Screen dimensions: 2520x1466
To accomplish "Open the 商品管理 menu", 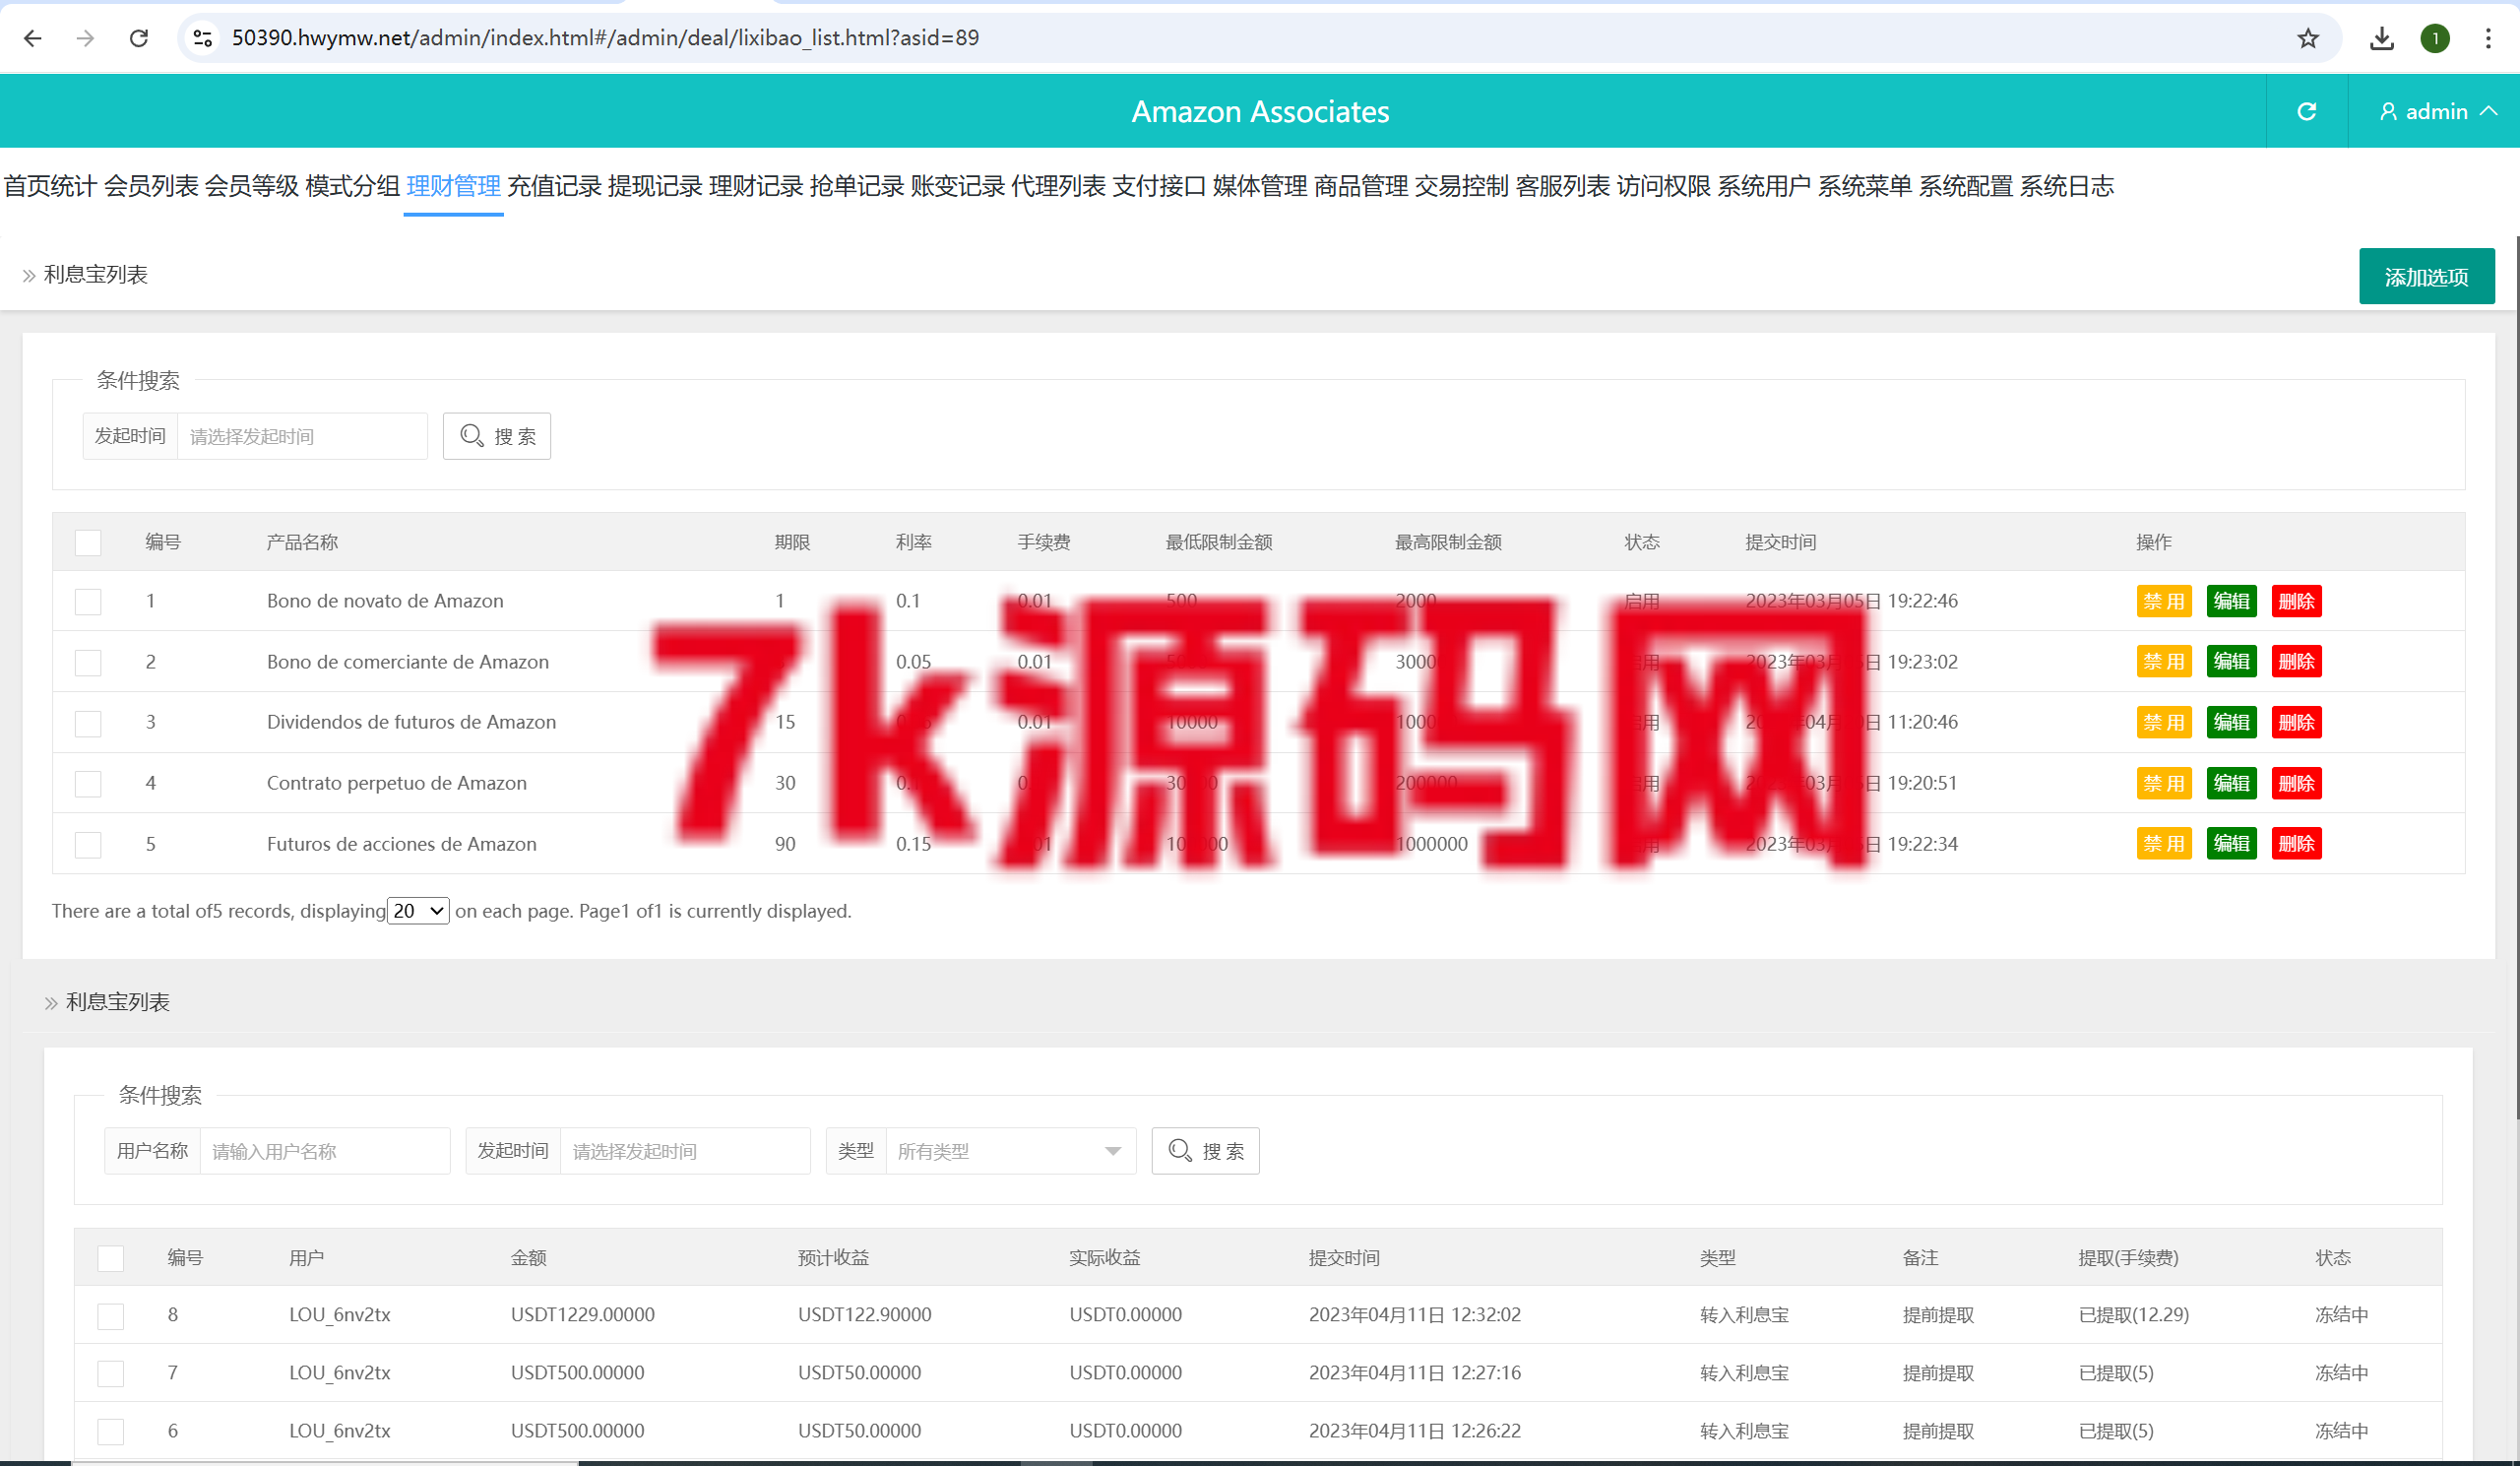I will (1361, 186).
